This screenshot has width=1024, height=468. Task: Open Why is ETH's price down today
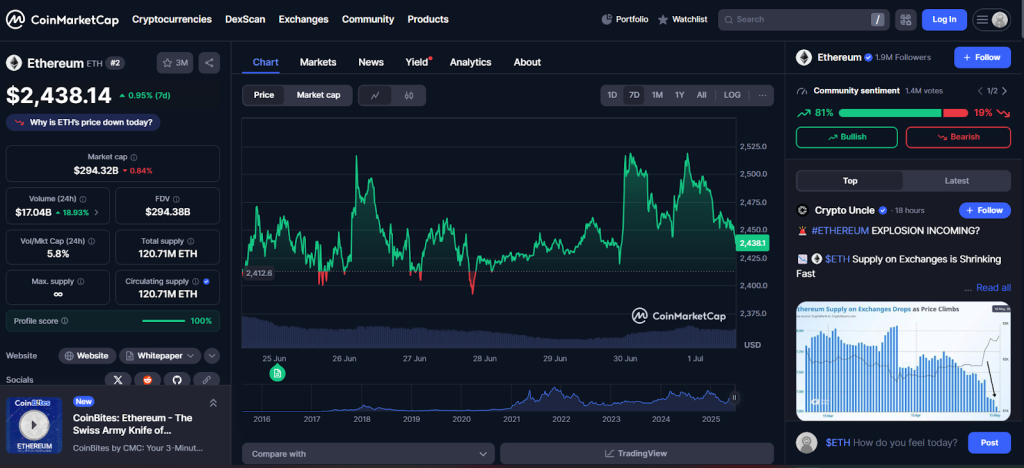tap(83, 122)
